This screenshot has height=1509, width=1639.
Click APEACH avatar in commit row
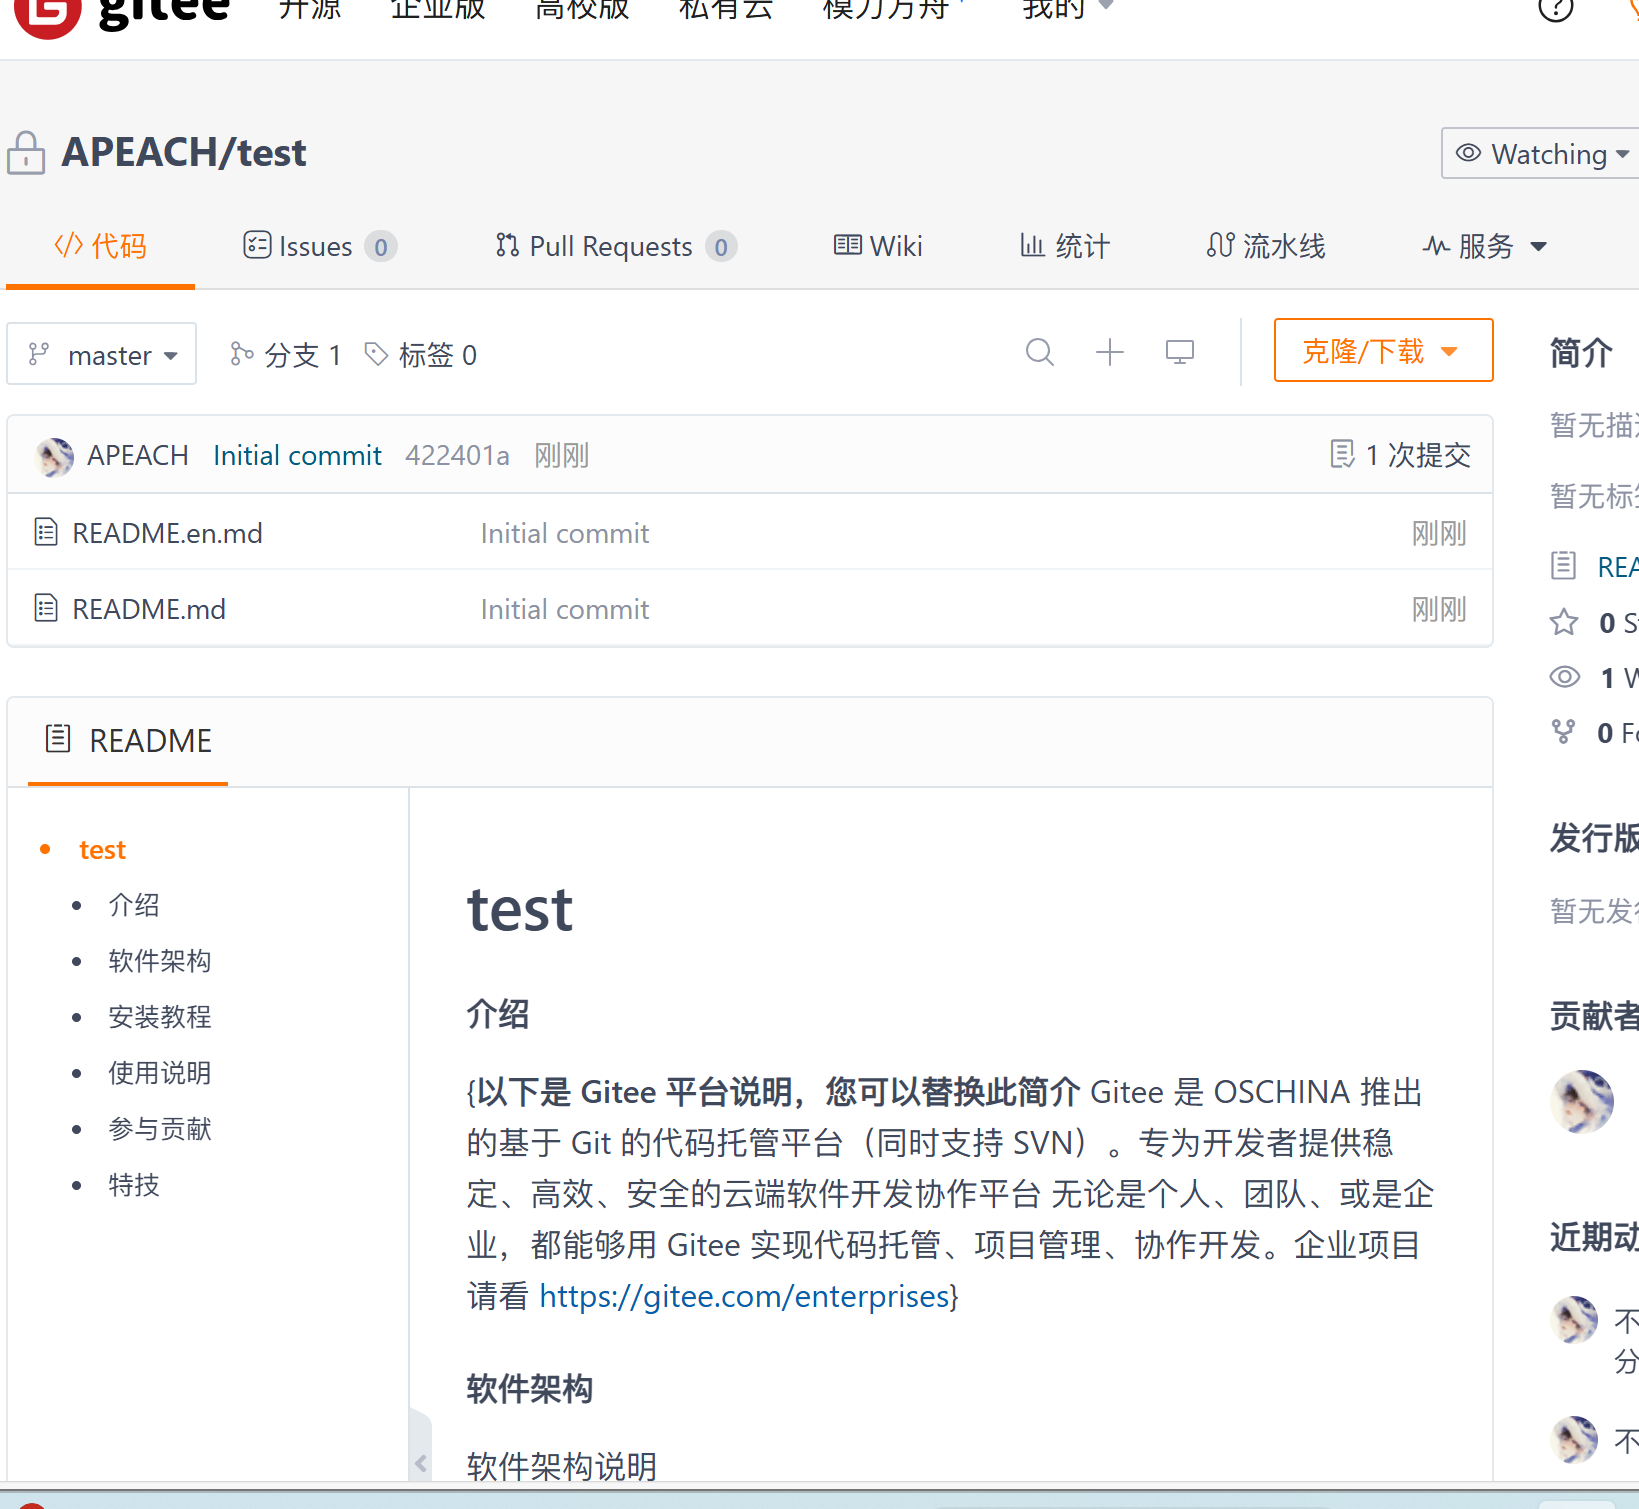54,457
